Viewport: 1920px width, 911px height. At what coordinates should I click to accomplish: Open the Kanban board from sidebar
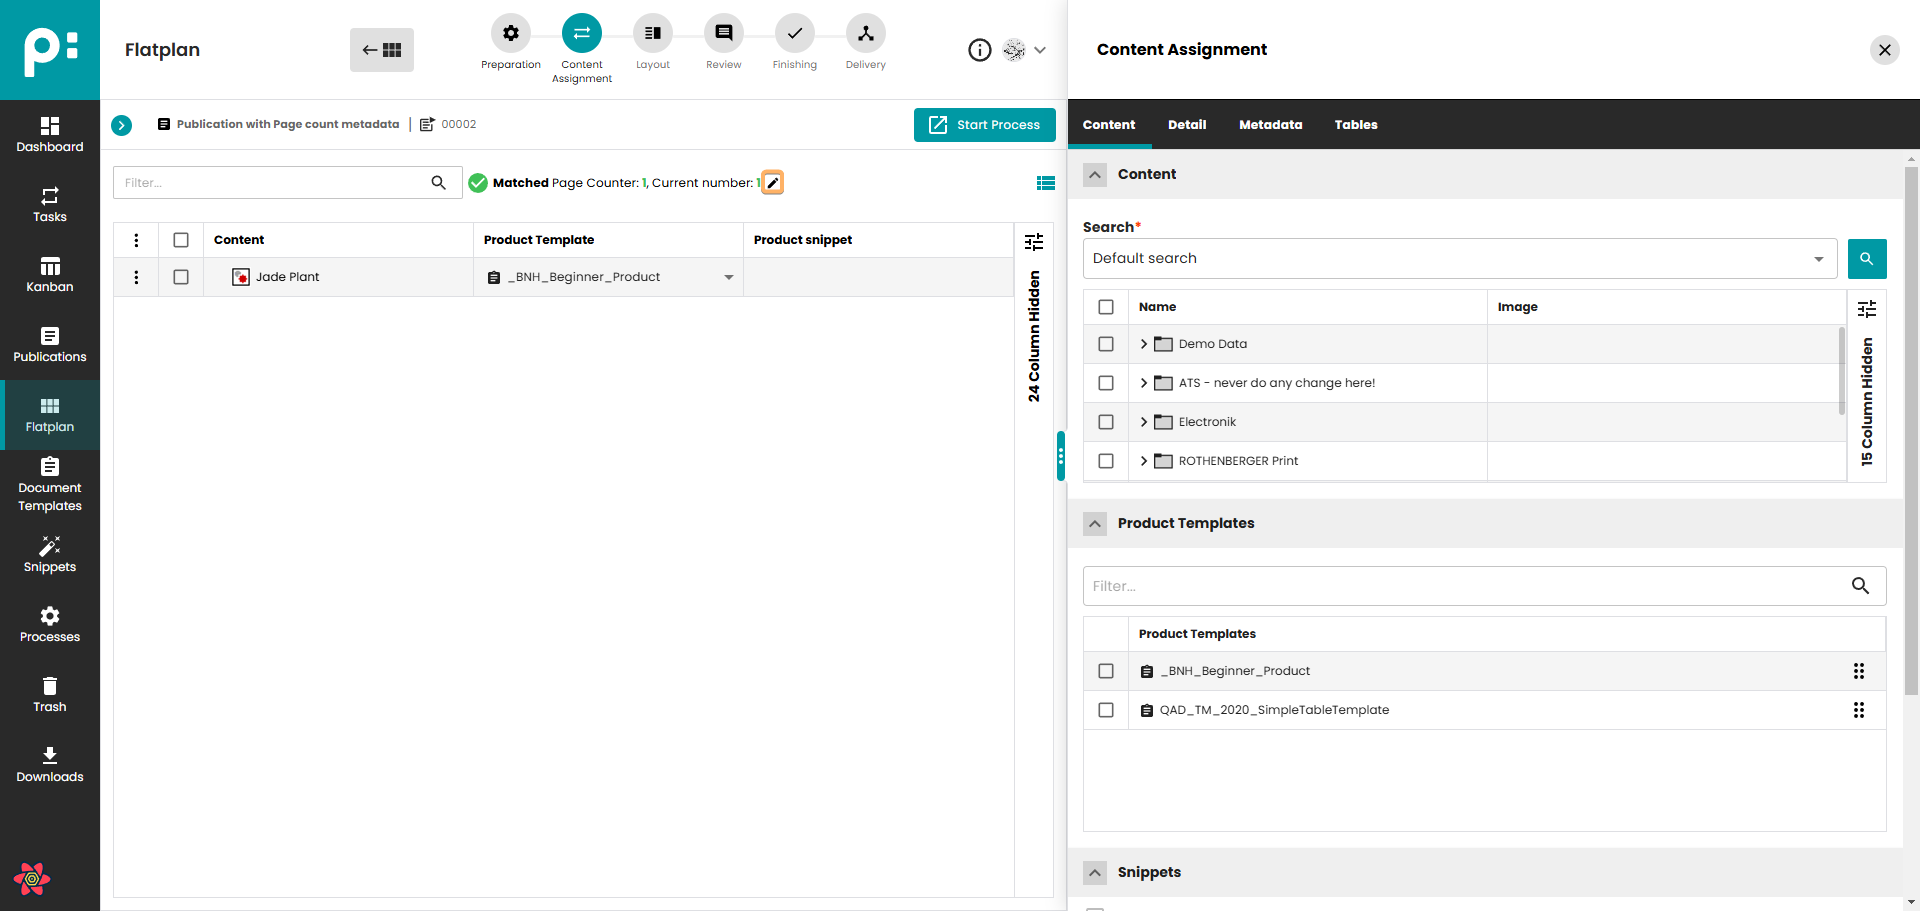[50, 274]
